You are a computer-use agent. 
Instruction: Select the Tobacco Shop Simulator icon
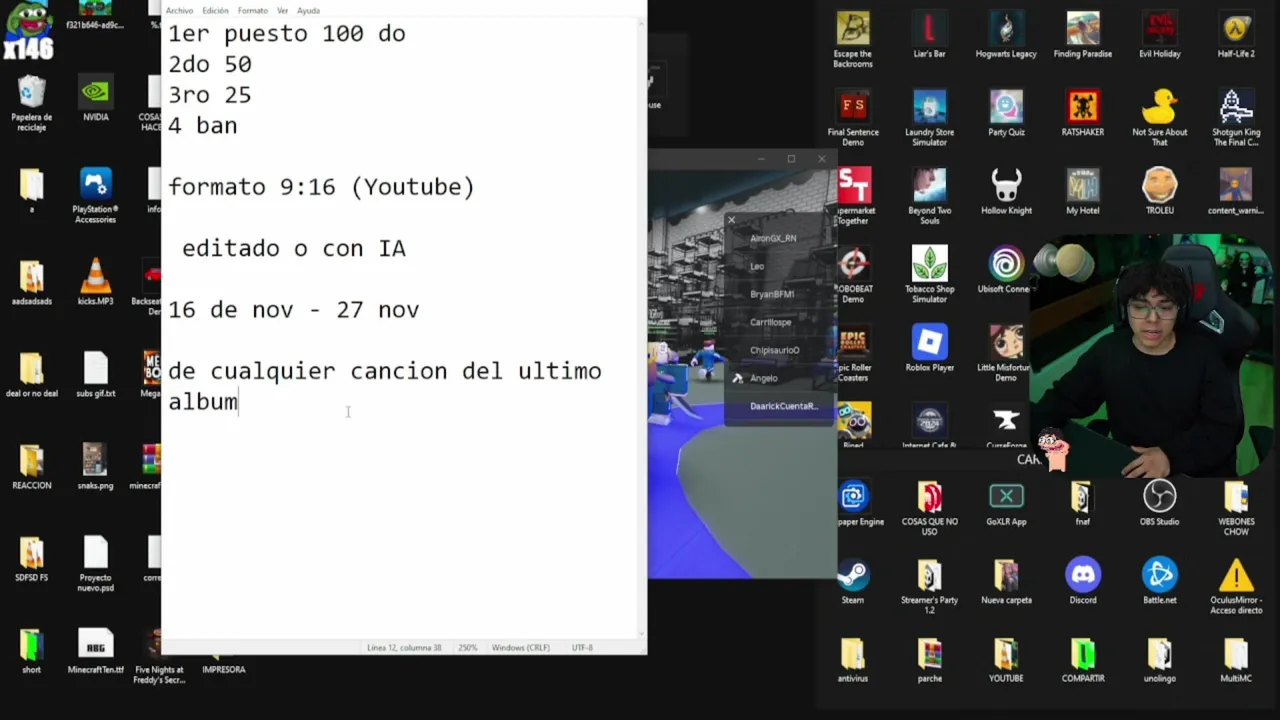930,275
